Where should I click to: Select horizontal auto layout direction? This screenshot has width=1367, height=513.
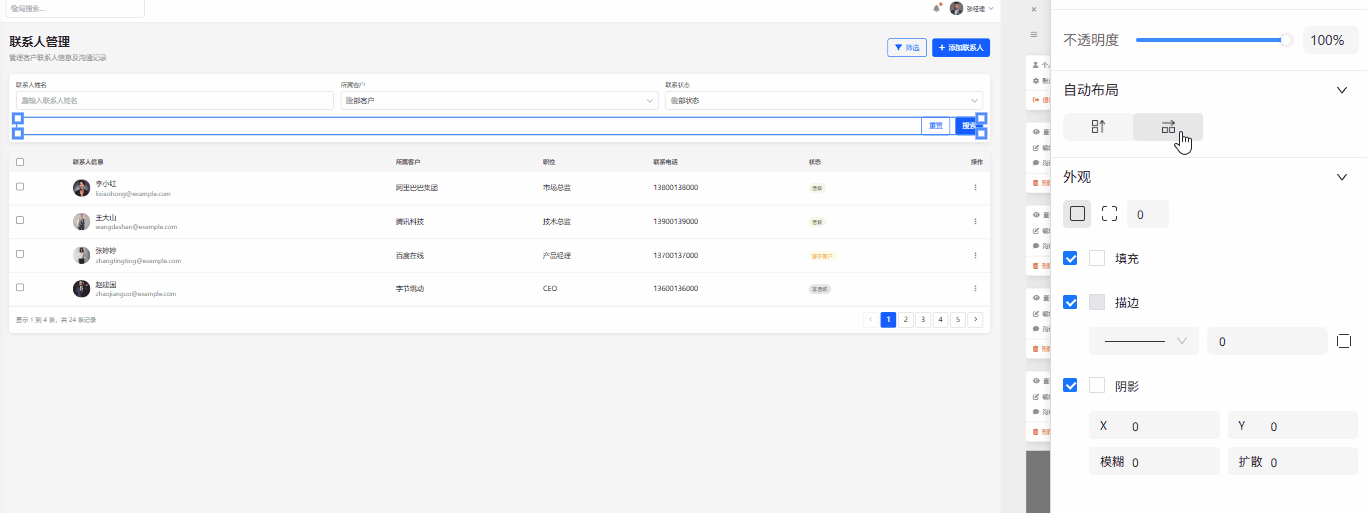click(x=1167, y=127)
